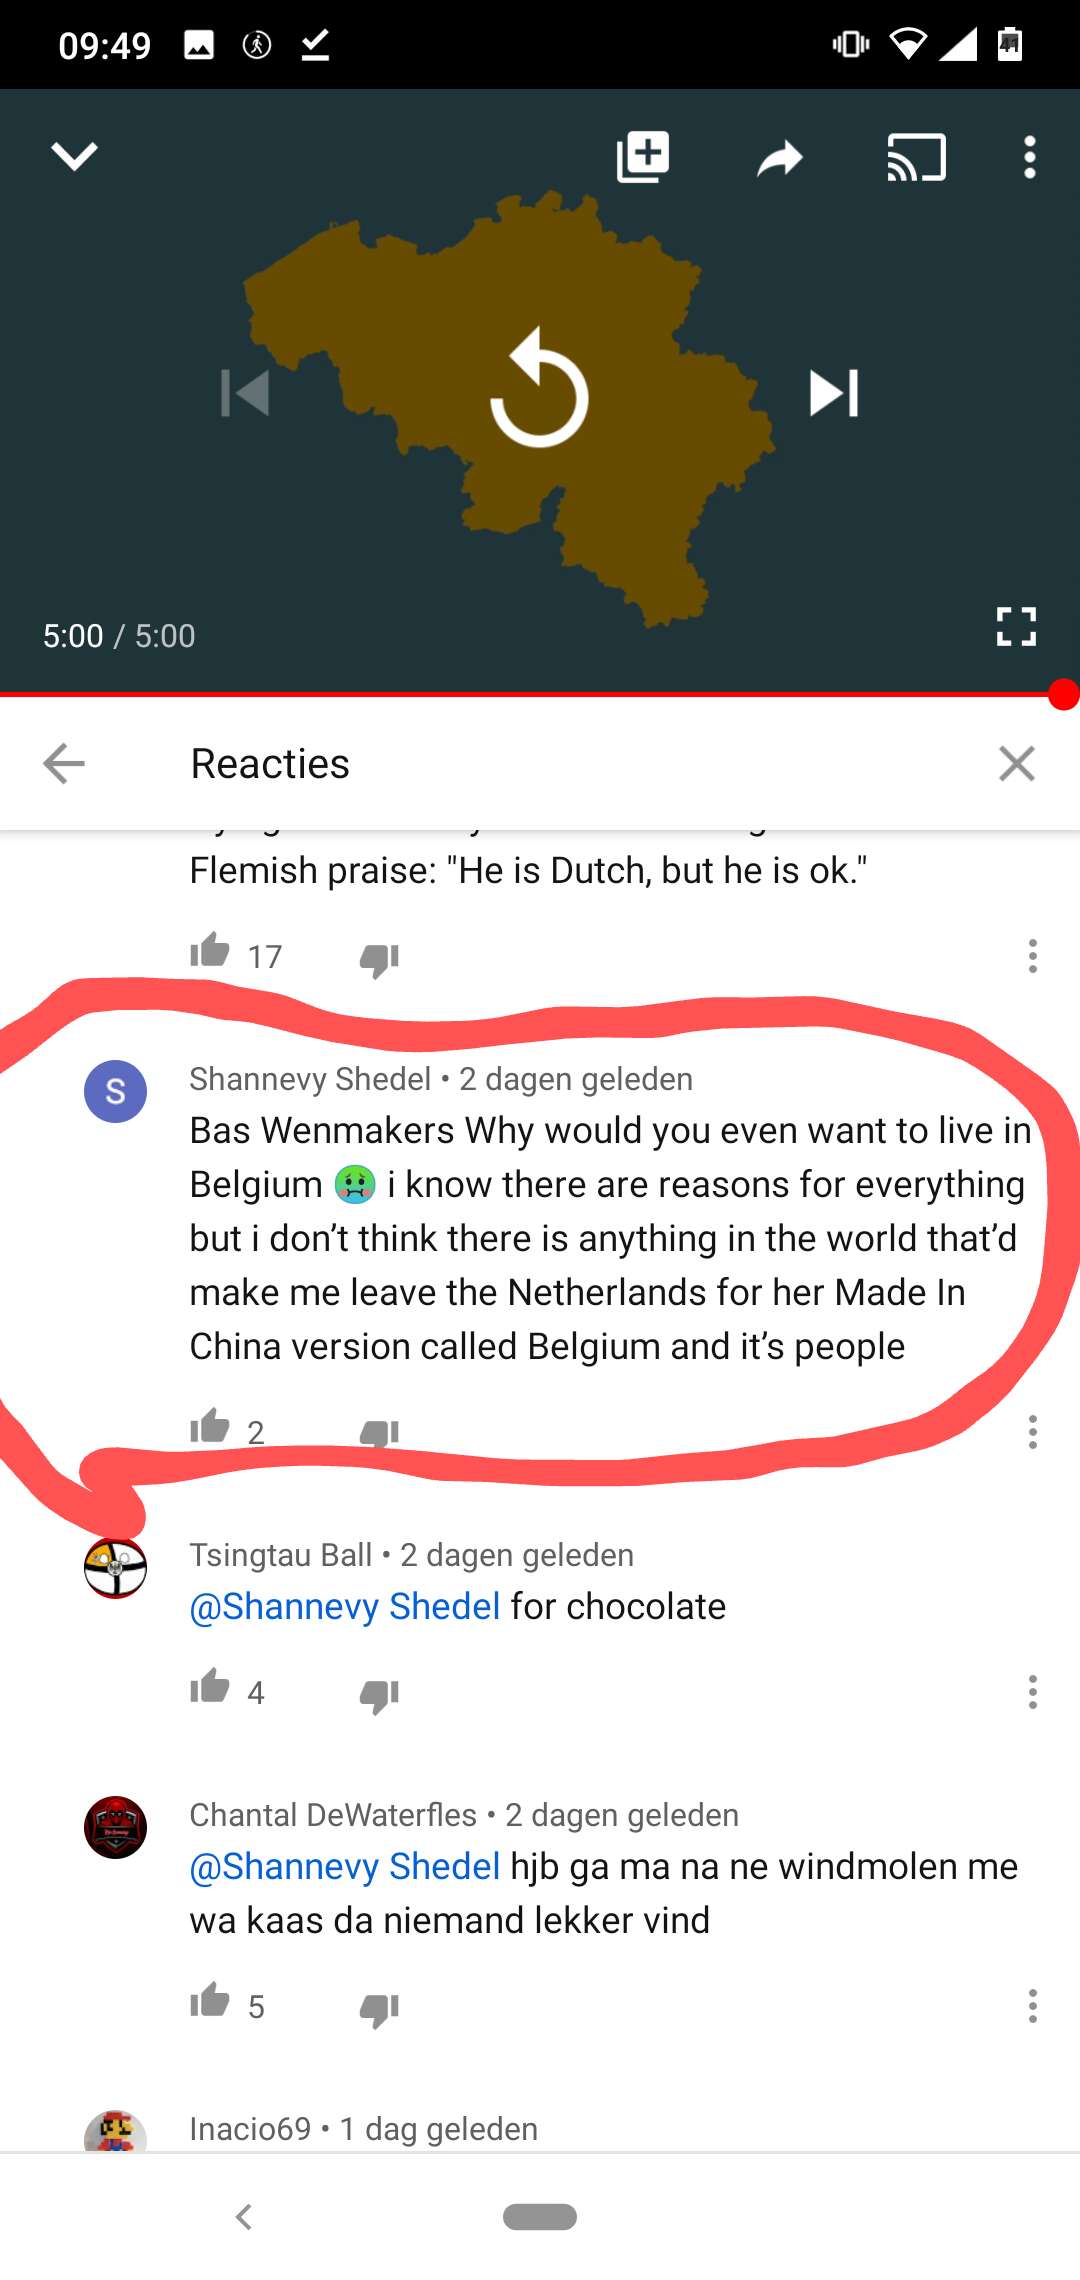
Task: Open options menu for Shannevy Shedel's comment
Action: [x=1033, y=1432]
